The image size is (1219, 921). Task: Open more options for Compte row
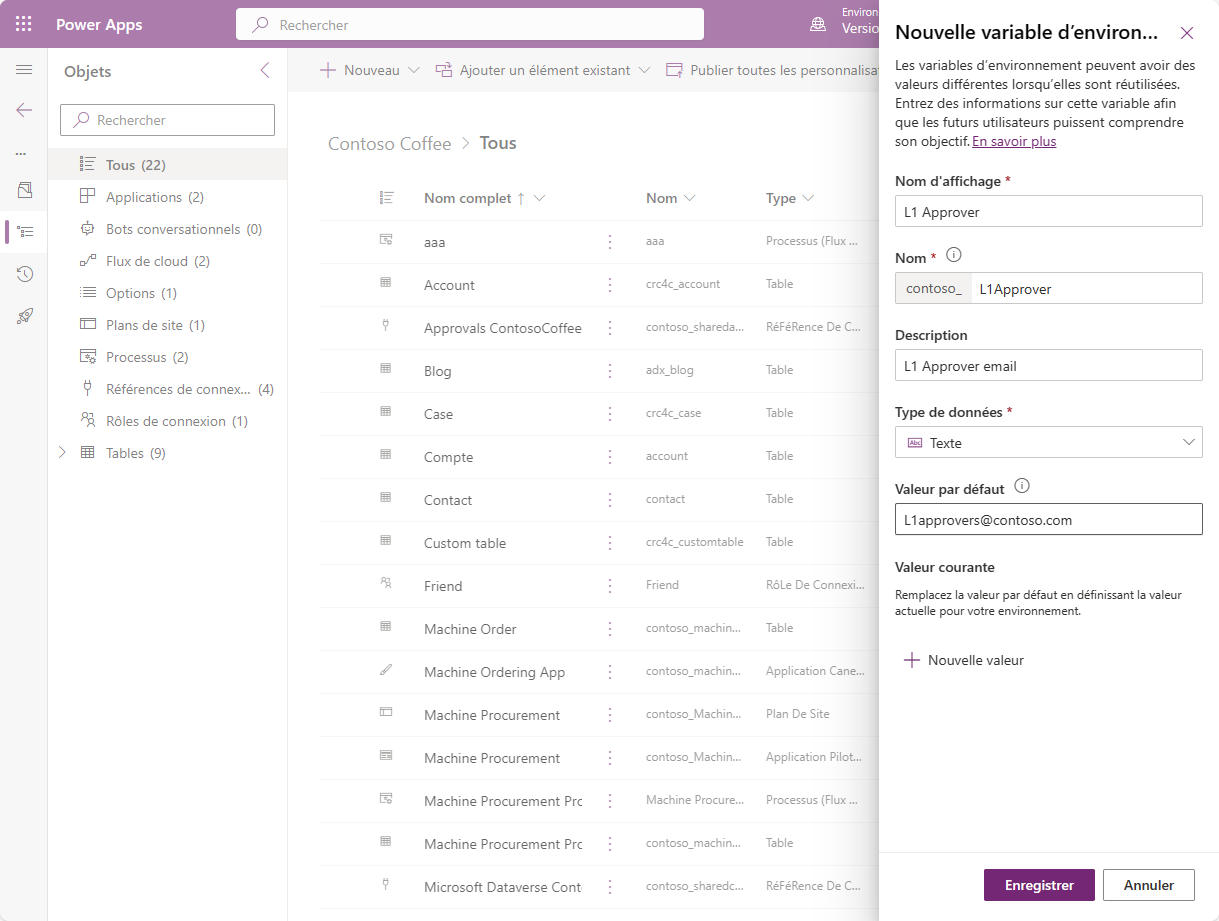point(610,457)
